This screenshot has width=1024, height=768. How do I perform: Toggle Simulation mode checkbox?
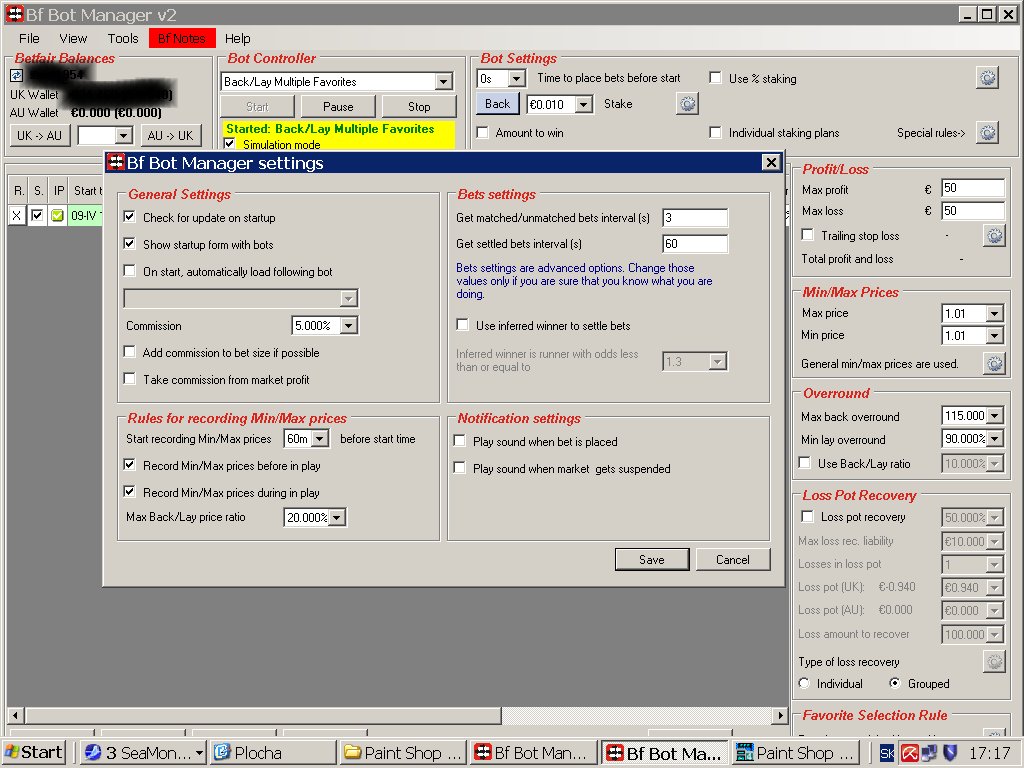tap(230, 144)
